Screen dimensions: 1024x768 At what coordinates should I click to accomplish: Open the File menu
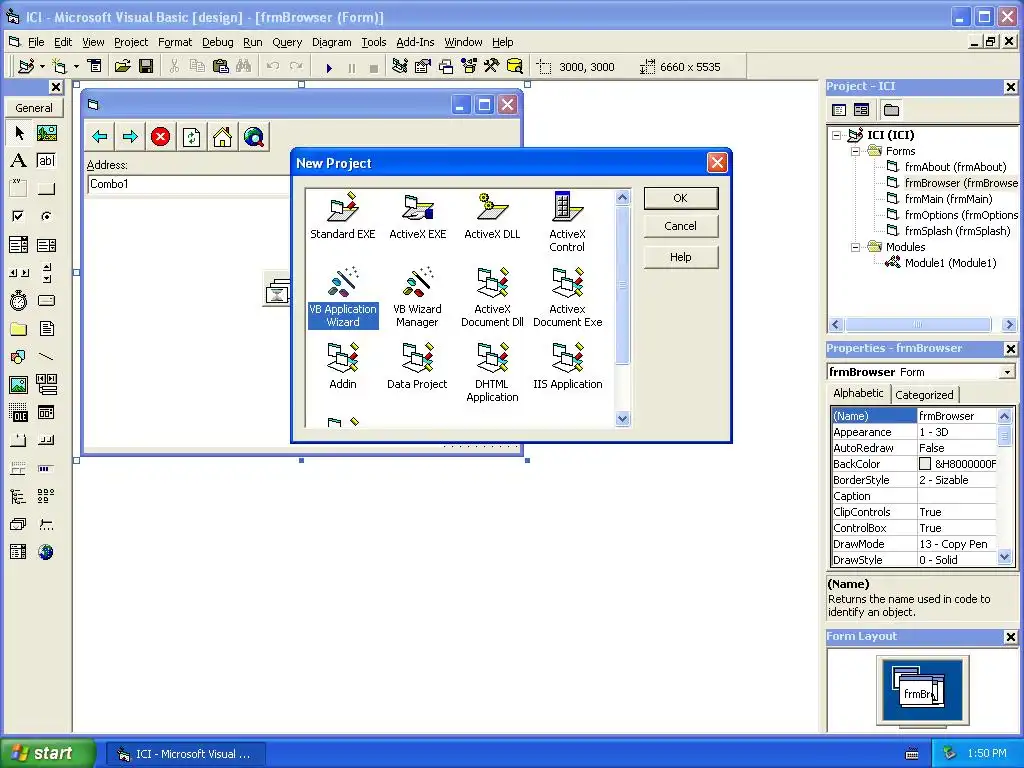36,42
